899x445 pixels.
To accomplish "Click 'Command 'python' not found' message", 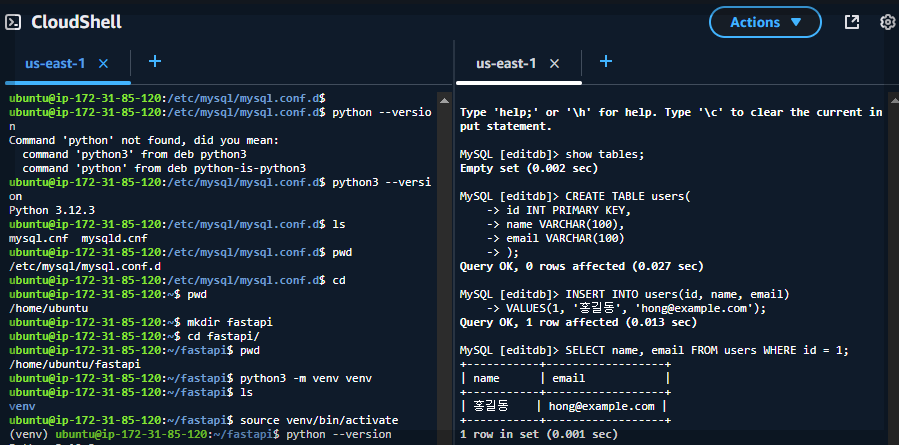I will pos(143,140).
